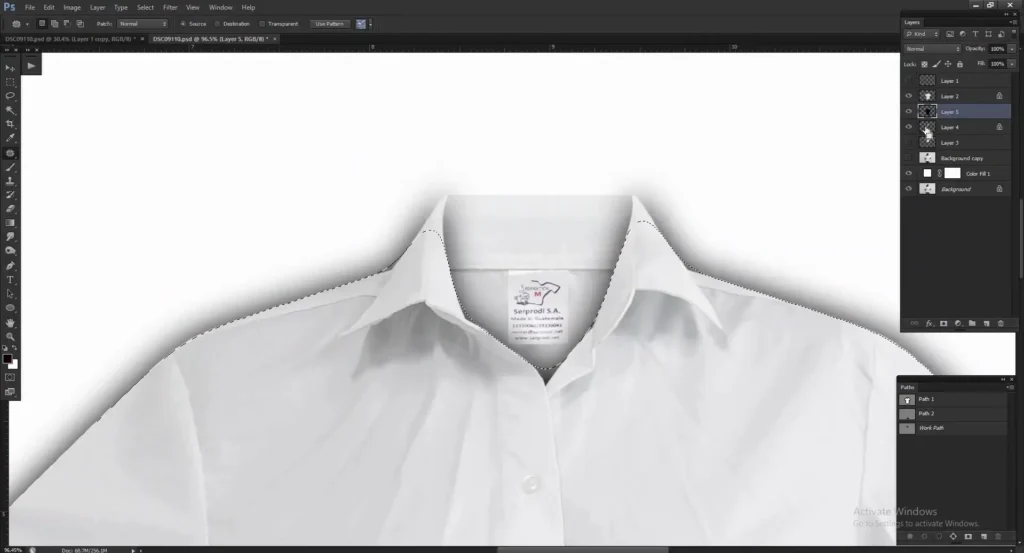1024x553 pixels.
Task: Click the delete layer trash icon
Action: click(x=1001, y=324)
